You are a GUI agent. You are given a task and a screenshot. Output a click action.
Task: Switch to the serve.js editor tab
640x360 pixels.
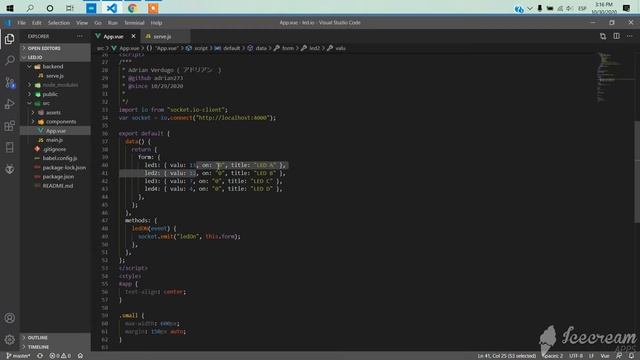coord(165,36)
